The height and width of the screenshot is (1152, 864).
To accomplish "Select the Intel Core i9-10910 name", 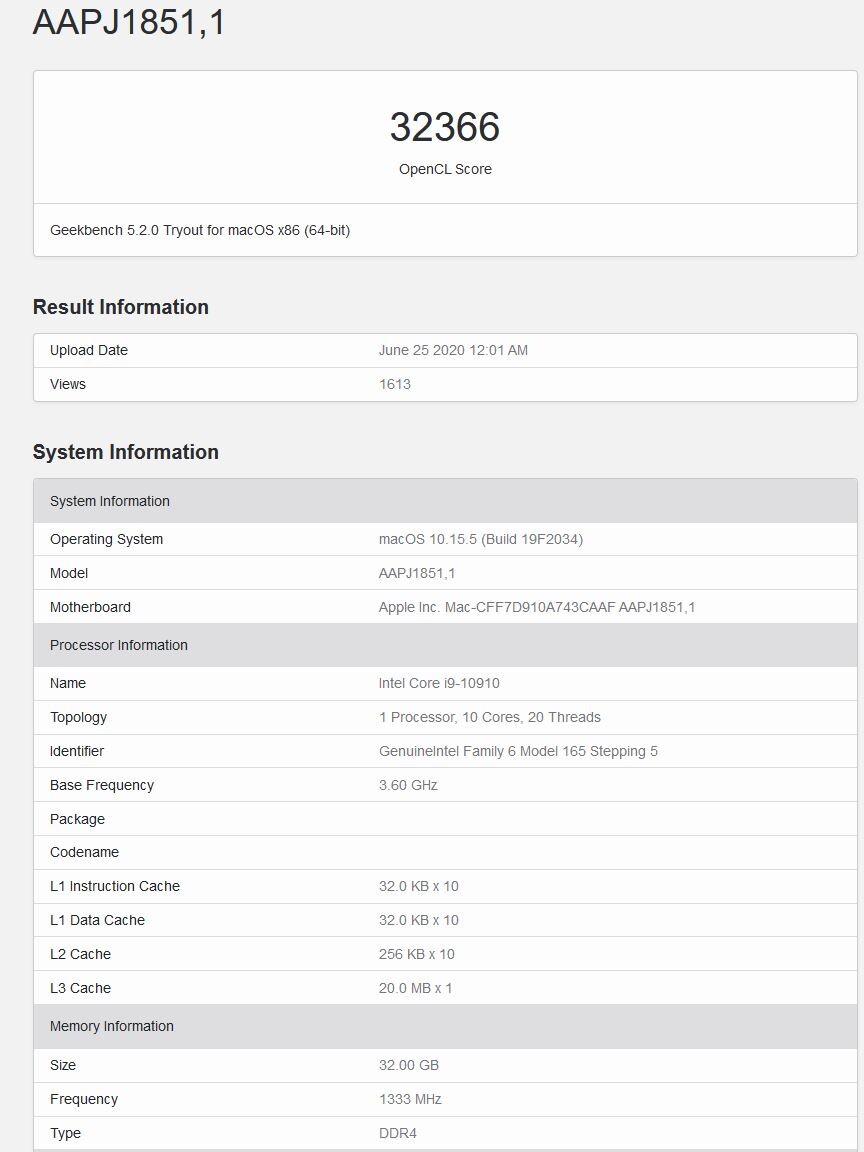I will click(x=439, y=683).
